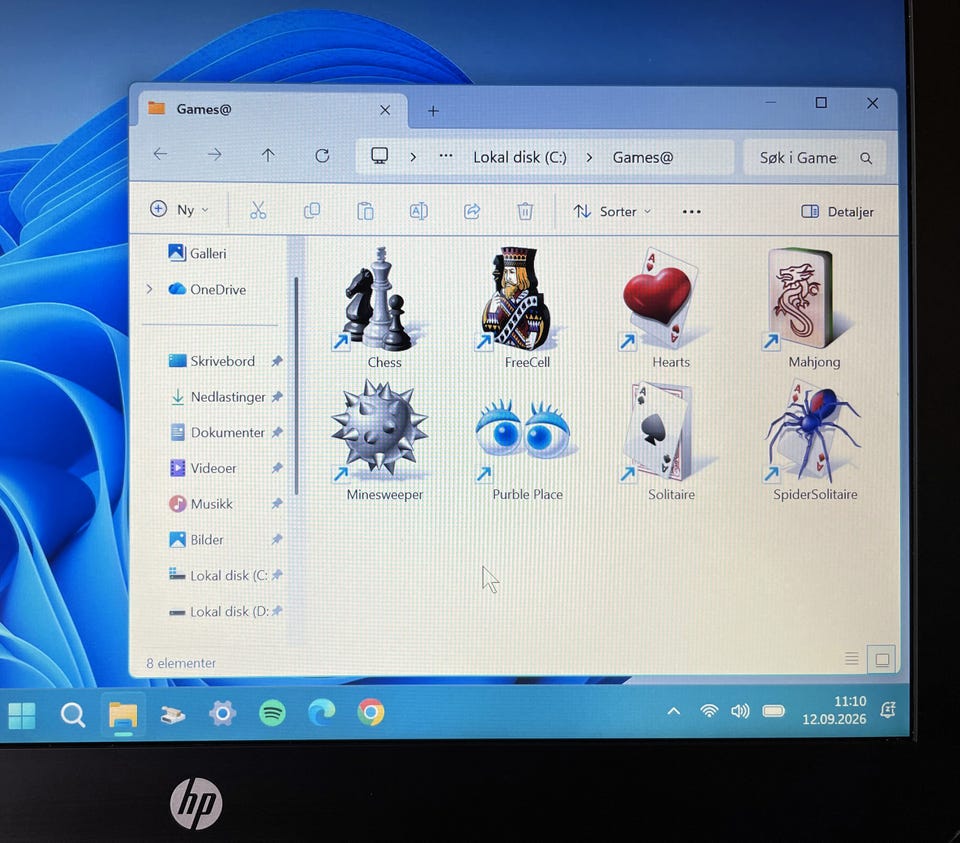Click the This PC monitor icon in address bar
This screenshot has height=843, width=960.
380,155
